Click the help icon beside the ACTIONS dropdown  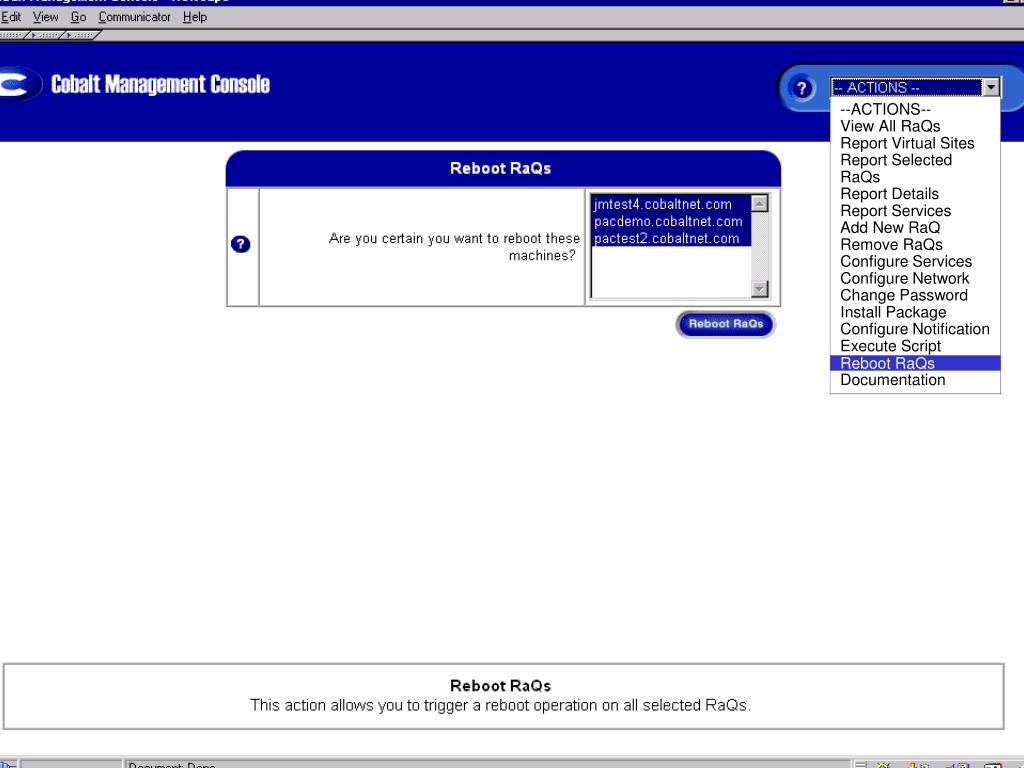[x=801, y=88]
